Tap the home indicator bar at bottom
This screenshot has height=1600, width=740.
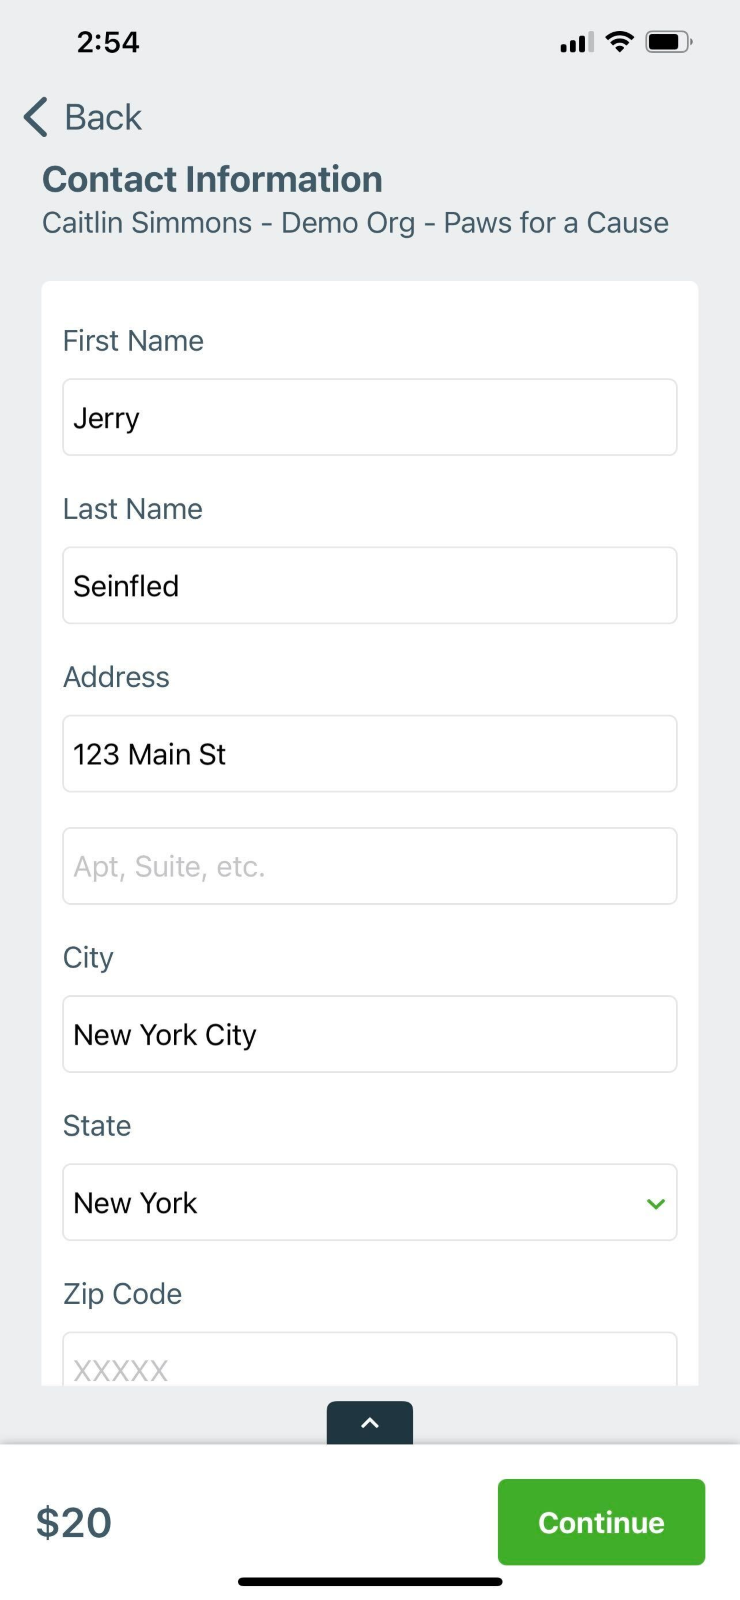(x=370, y=1582)
